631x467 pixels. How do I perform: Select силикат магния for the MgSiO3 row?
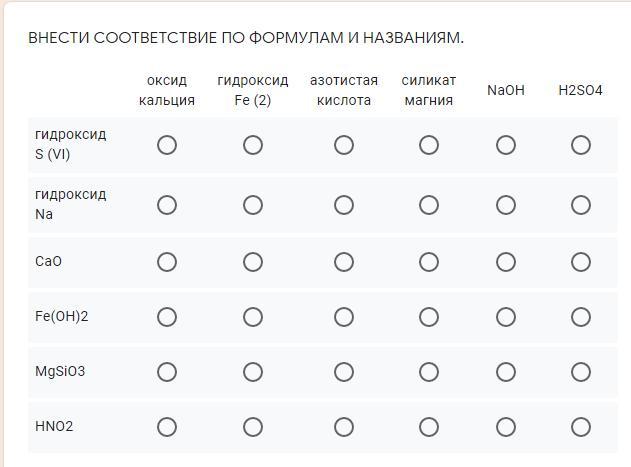click(429, 372)
